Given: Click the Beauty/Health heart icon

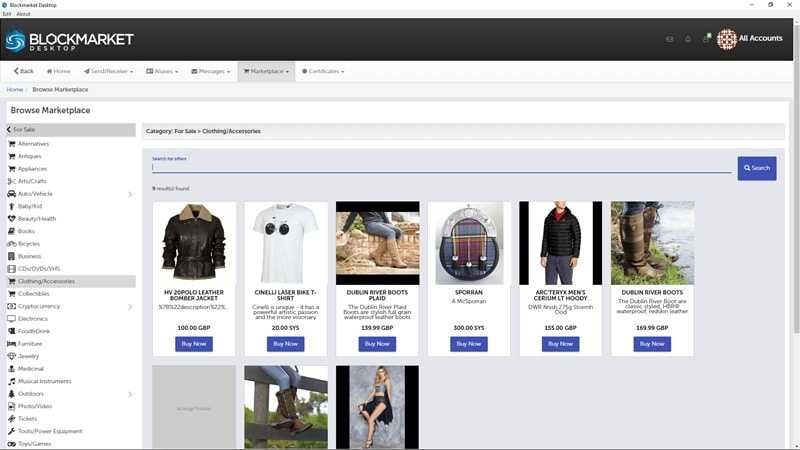Looking at the screenshot, I should [12, 218].
